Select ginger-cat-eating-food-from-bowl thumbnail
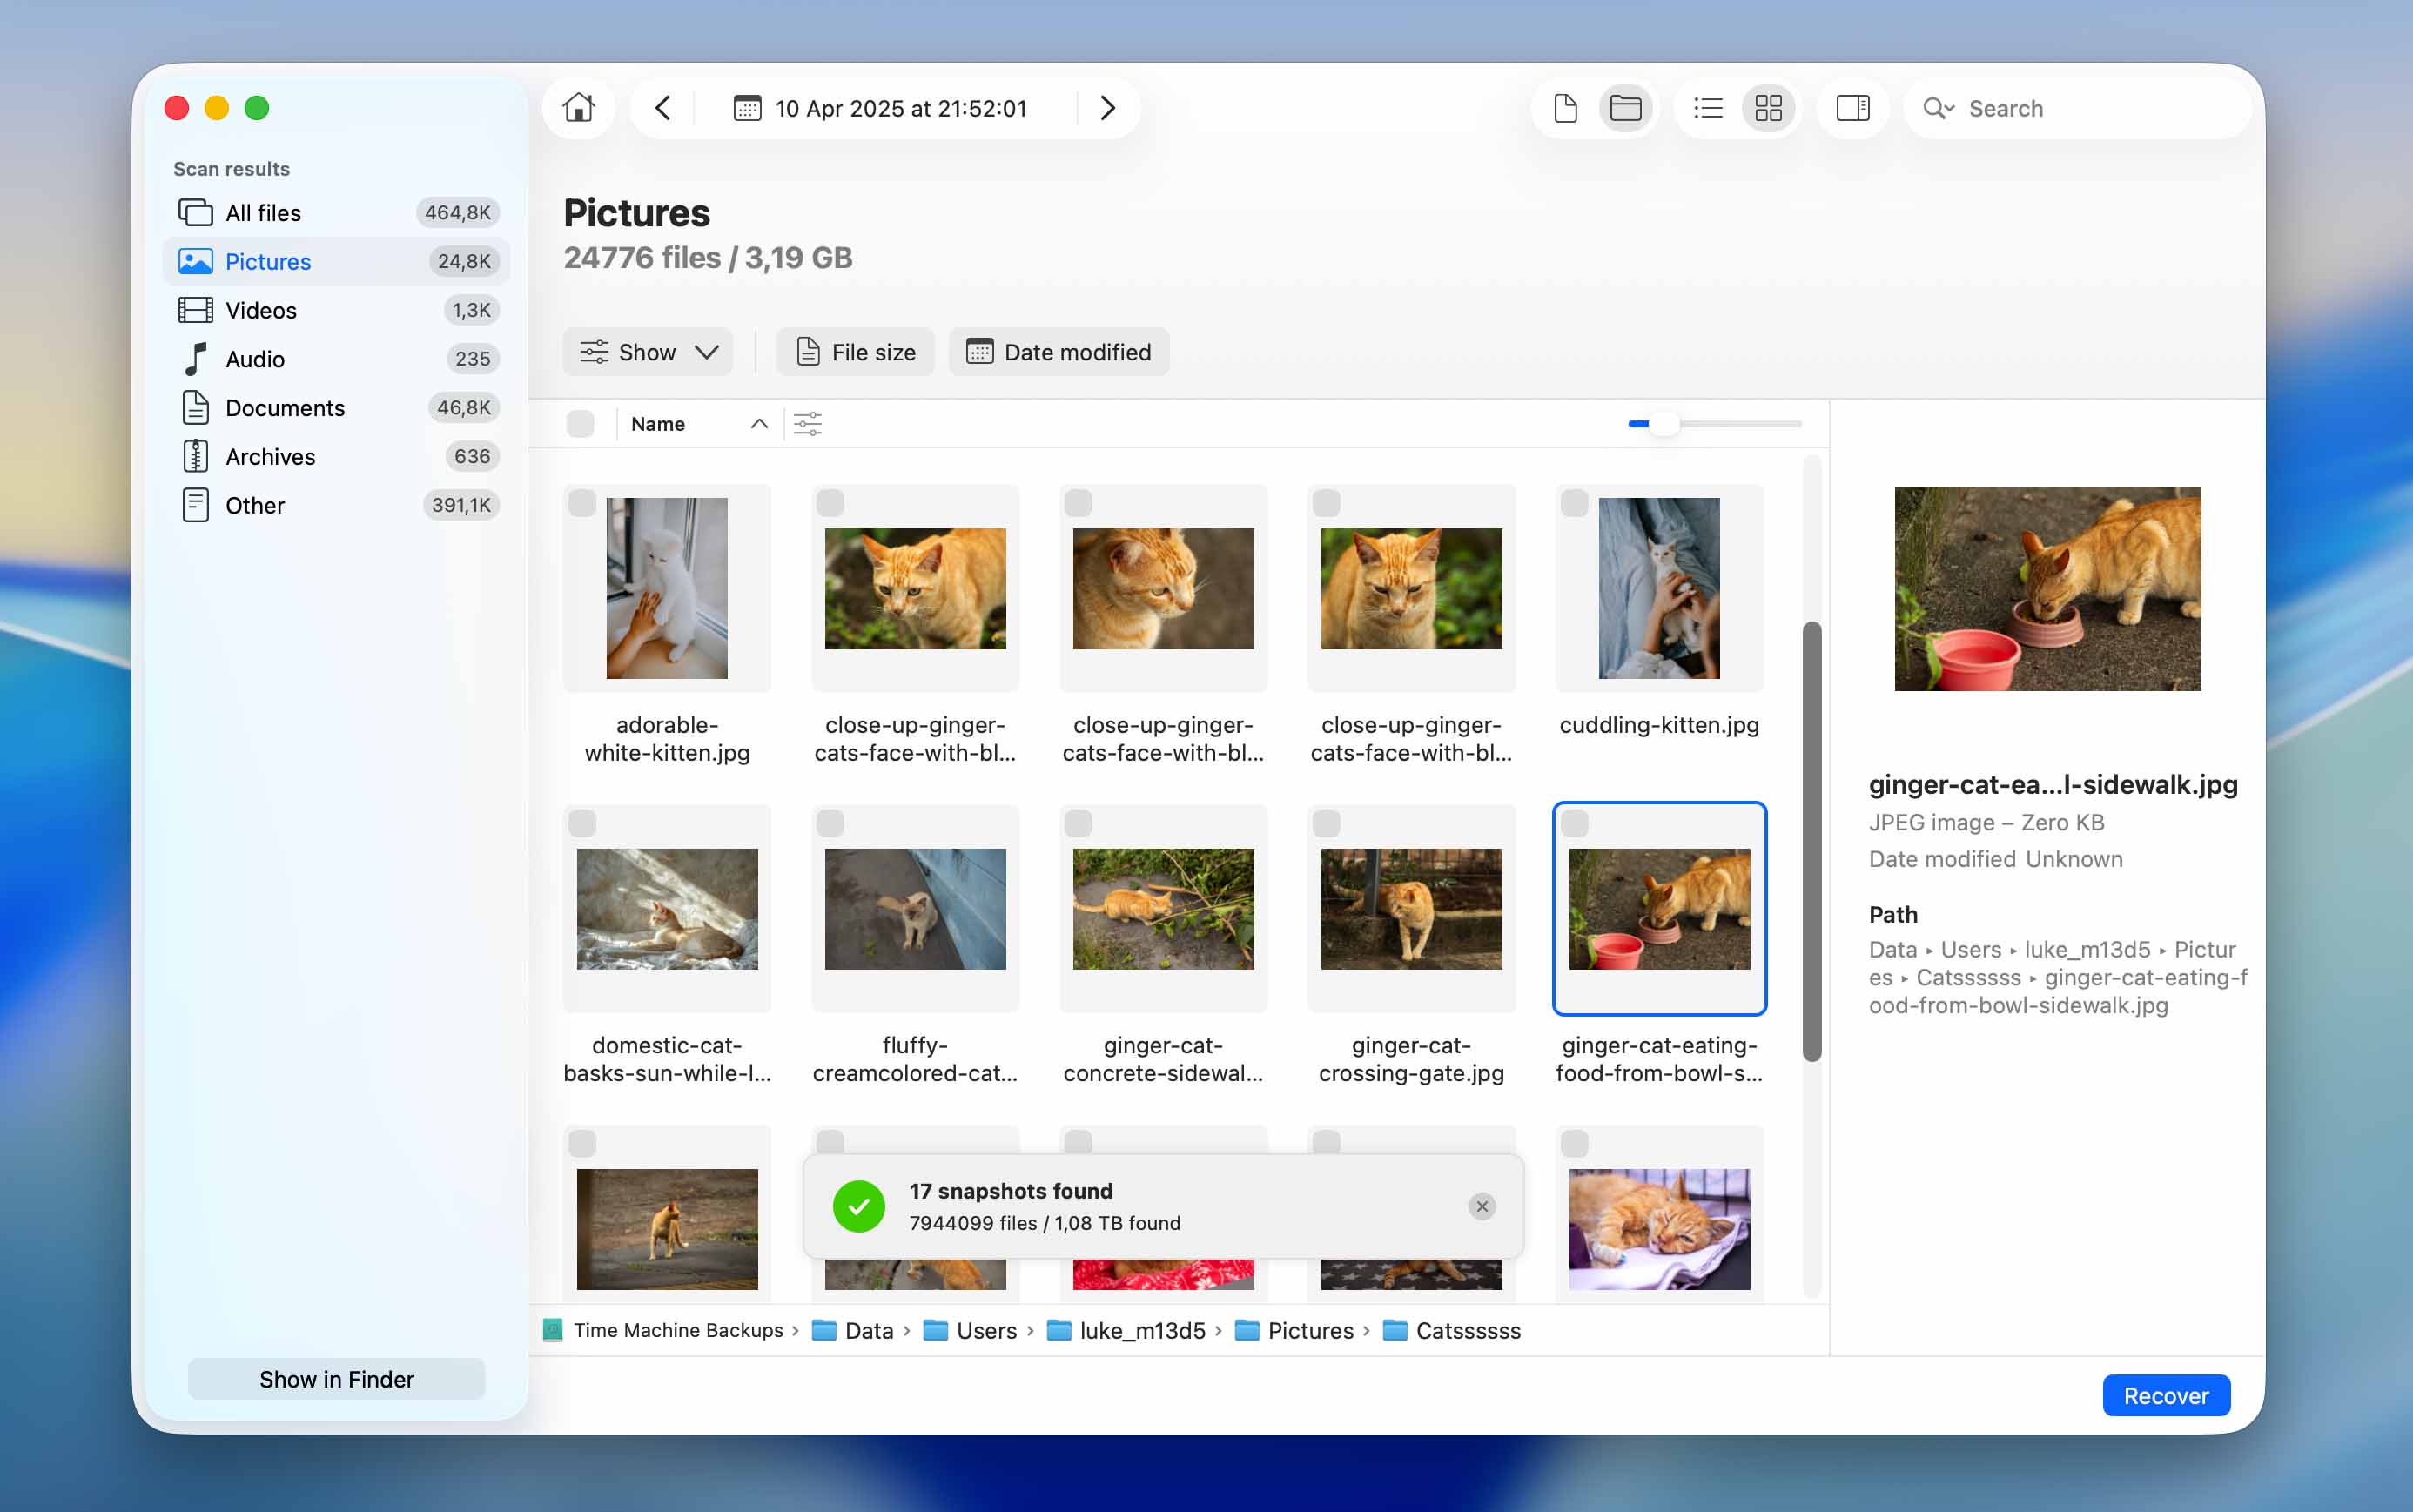Viewport: 2413px width, 1512px height. point(1659,908)
